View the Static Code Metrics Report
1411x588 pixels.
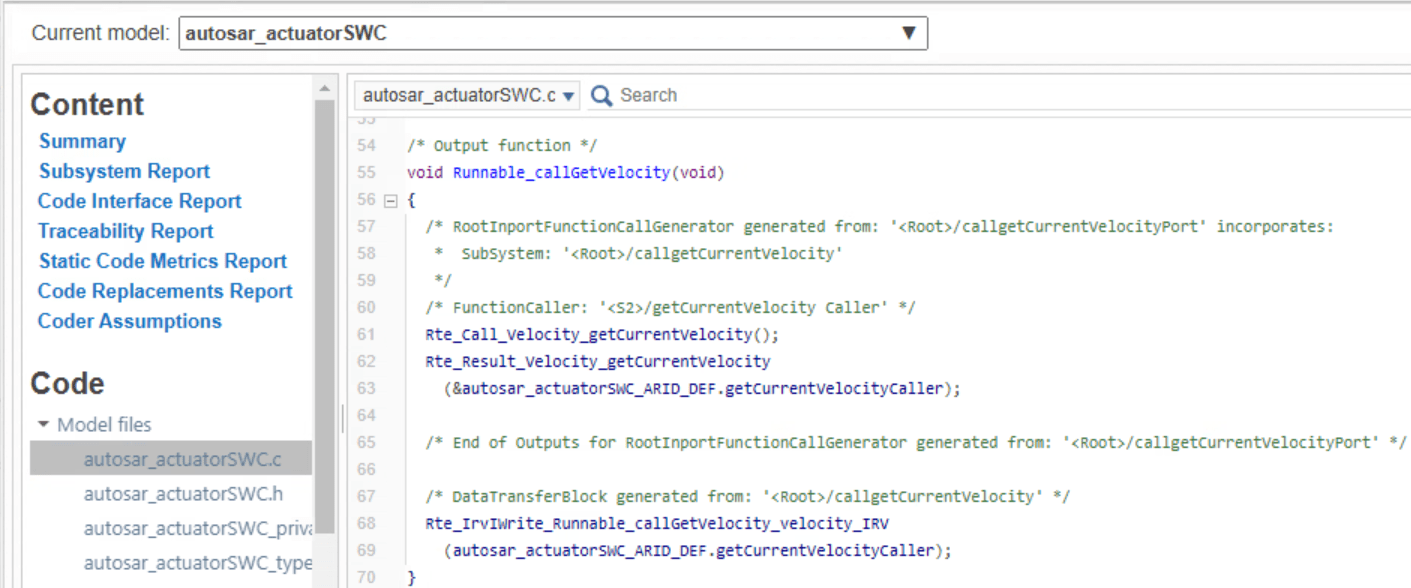click(162, 261)
